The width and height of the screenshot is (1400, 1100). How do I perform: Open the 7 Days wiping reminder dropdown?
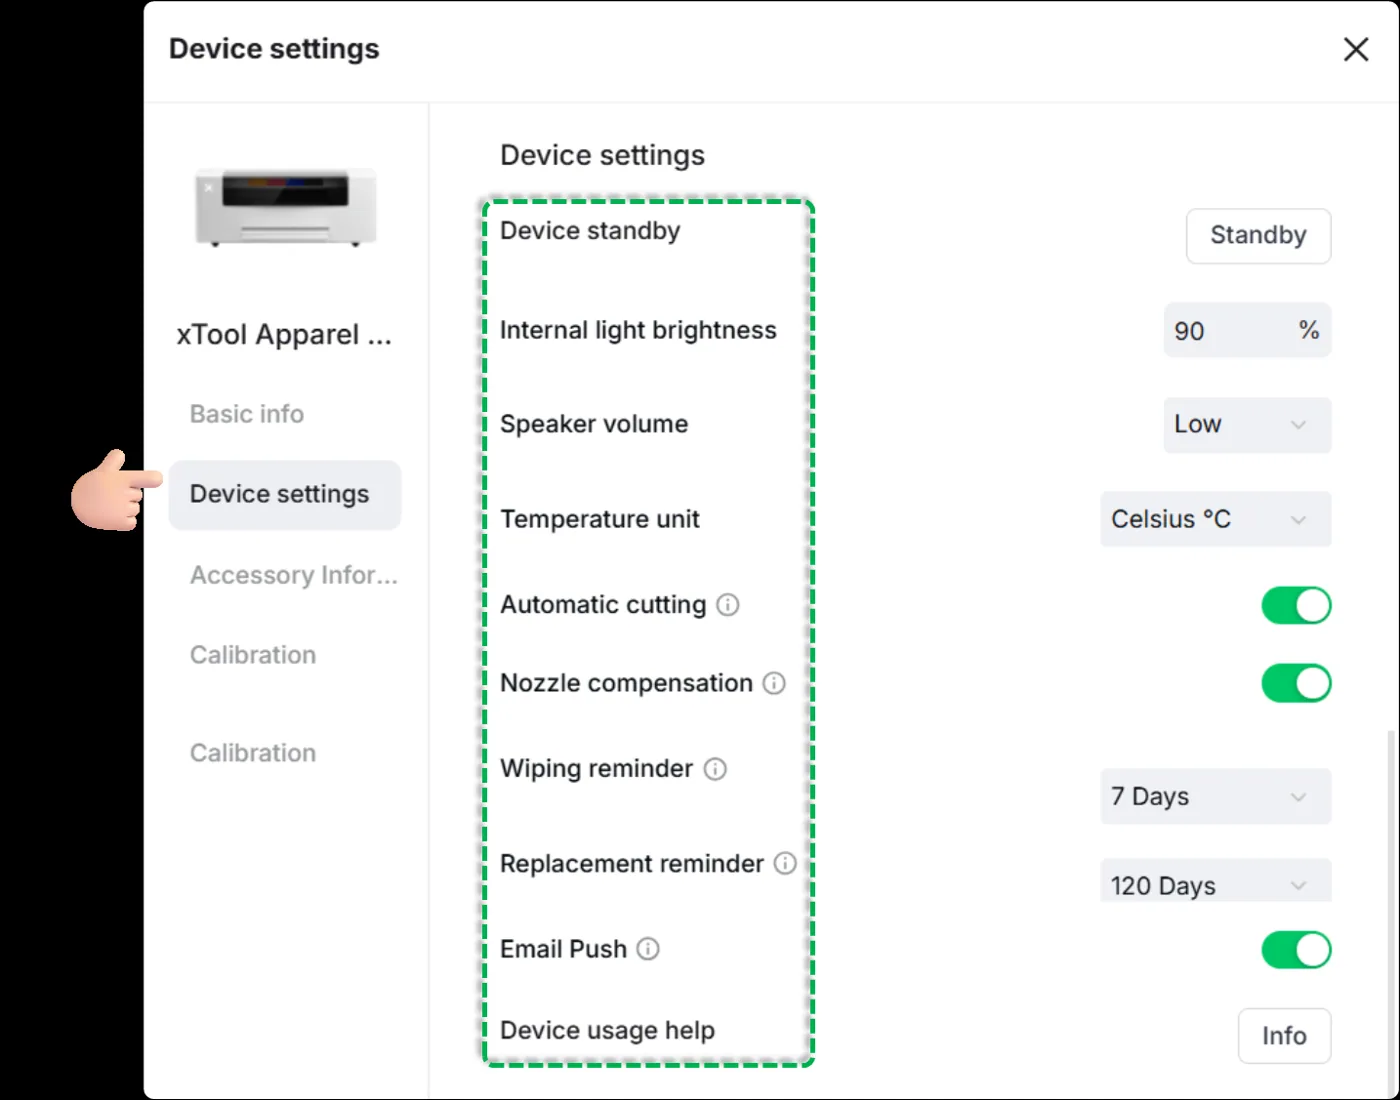coord(1215,797)
